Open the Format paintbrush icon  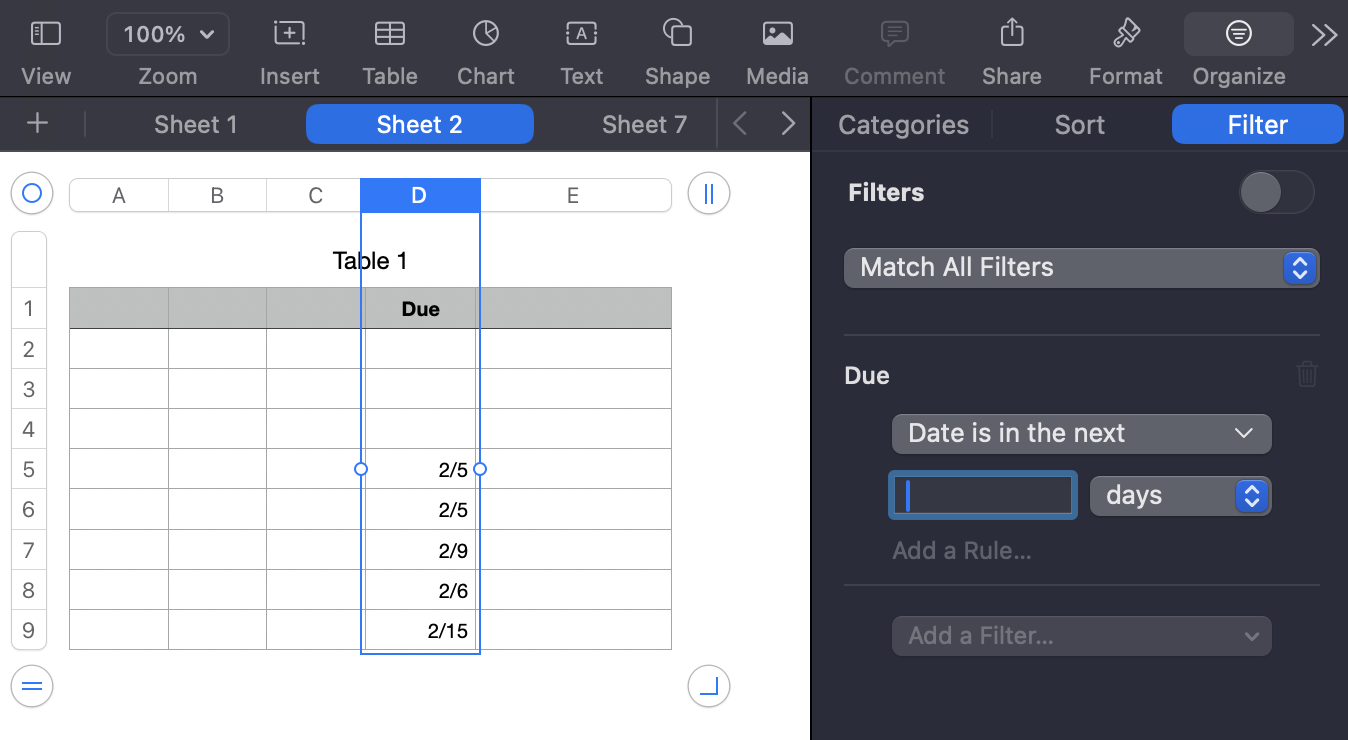(x=1126, y=34)
